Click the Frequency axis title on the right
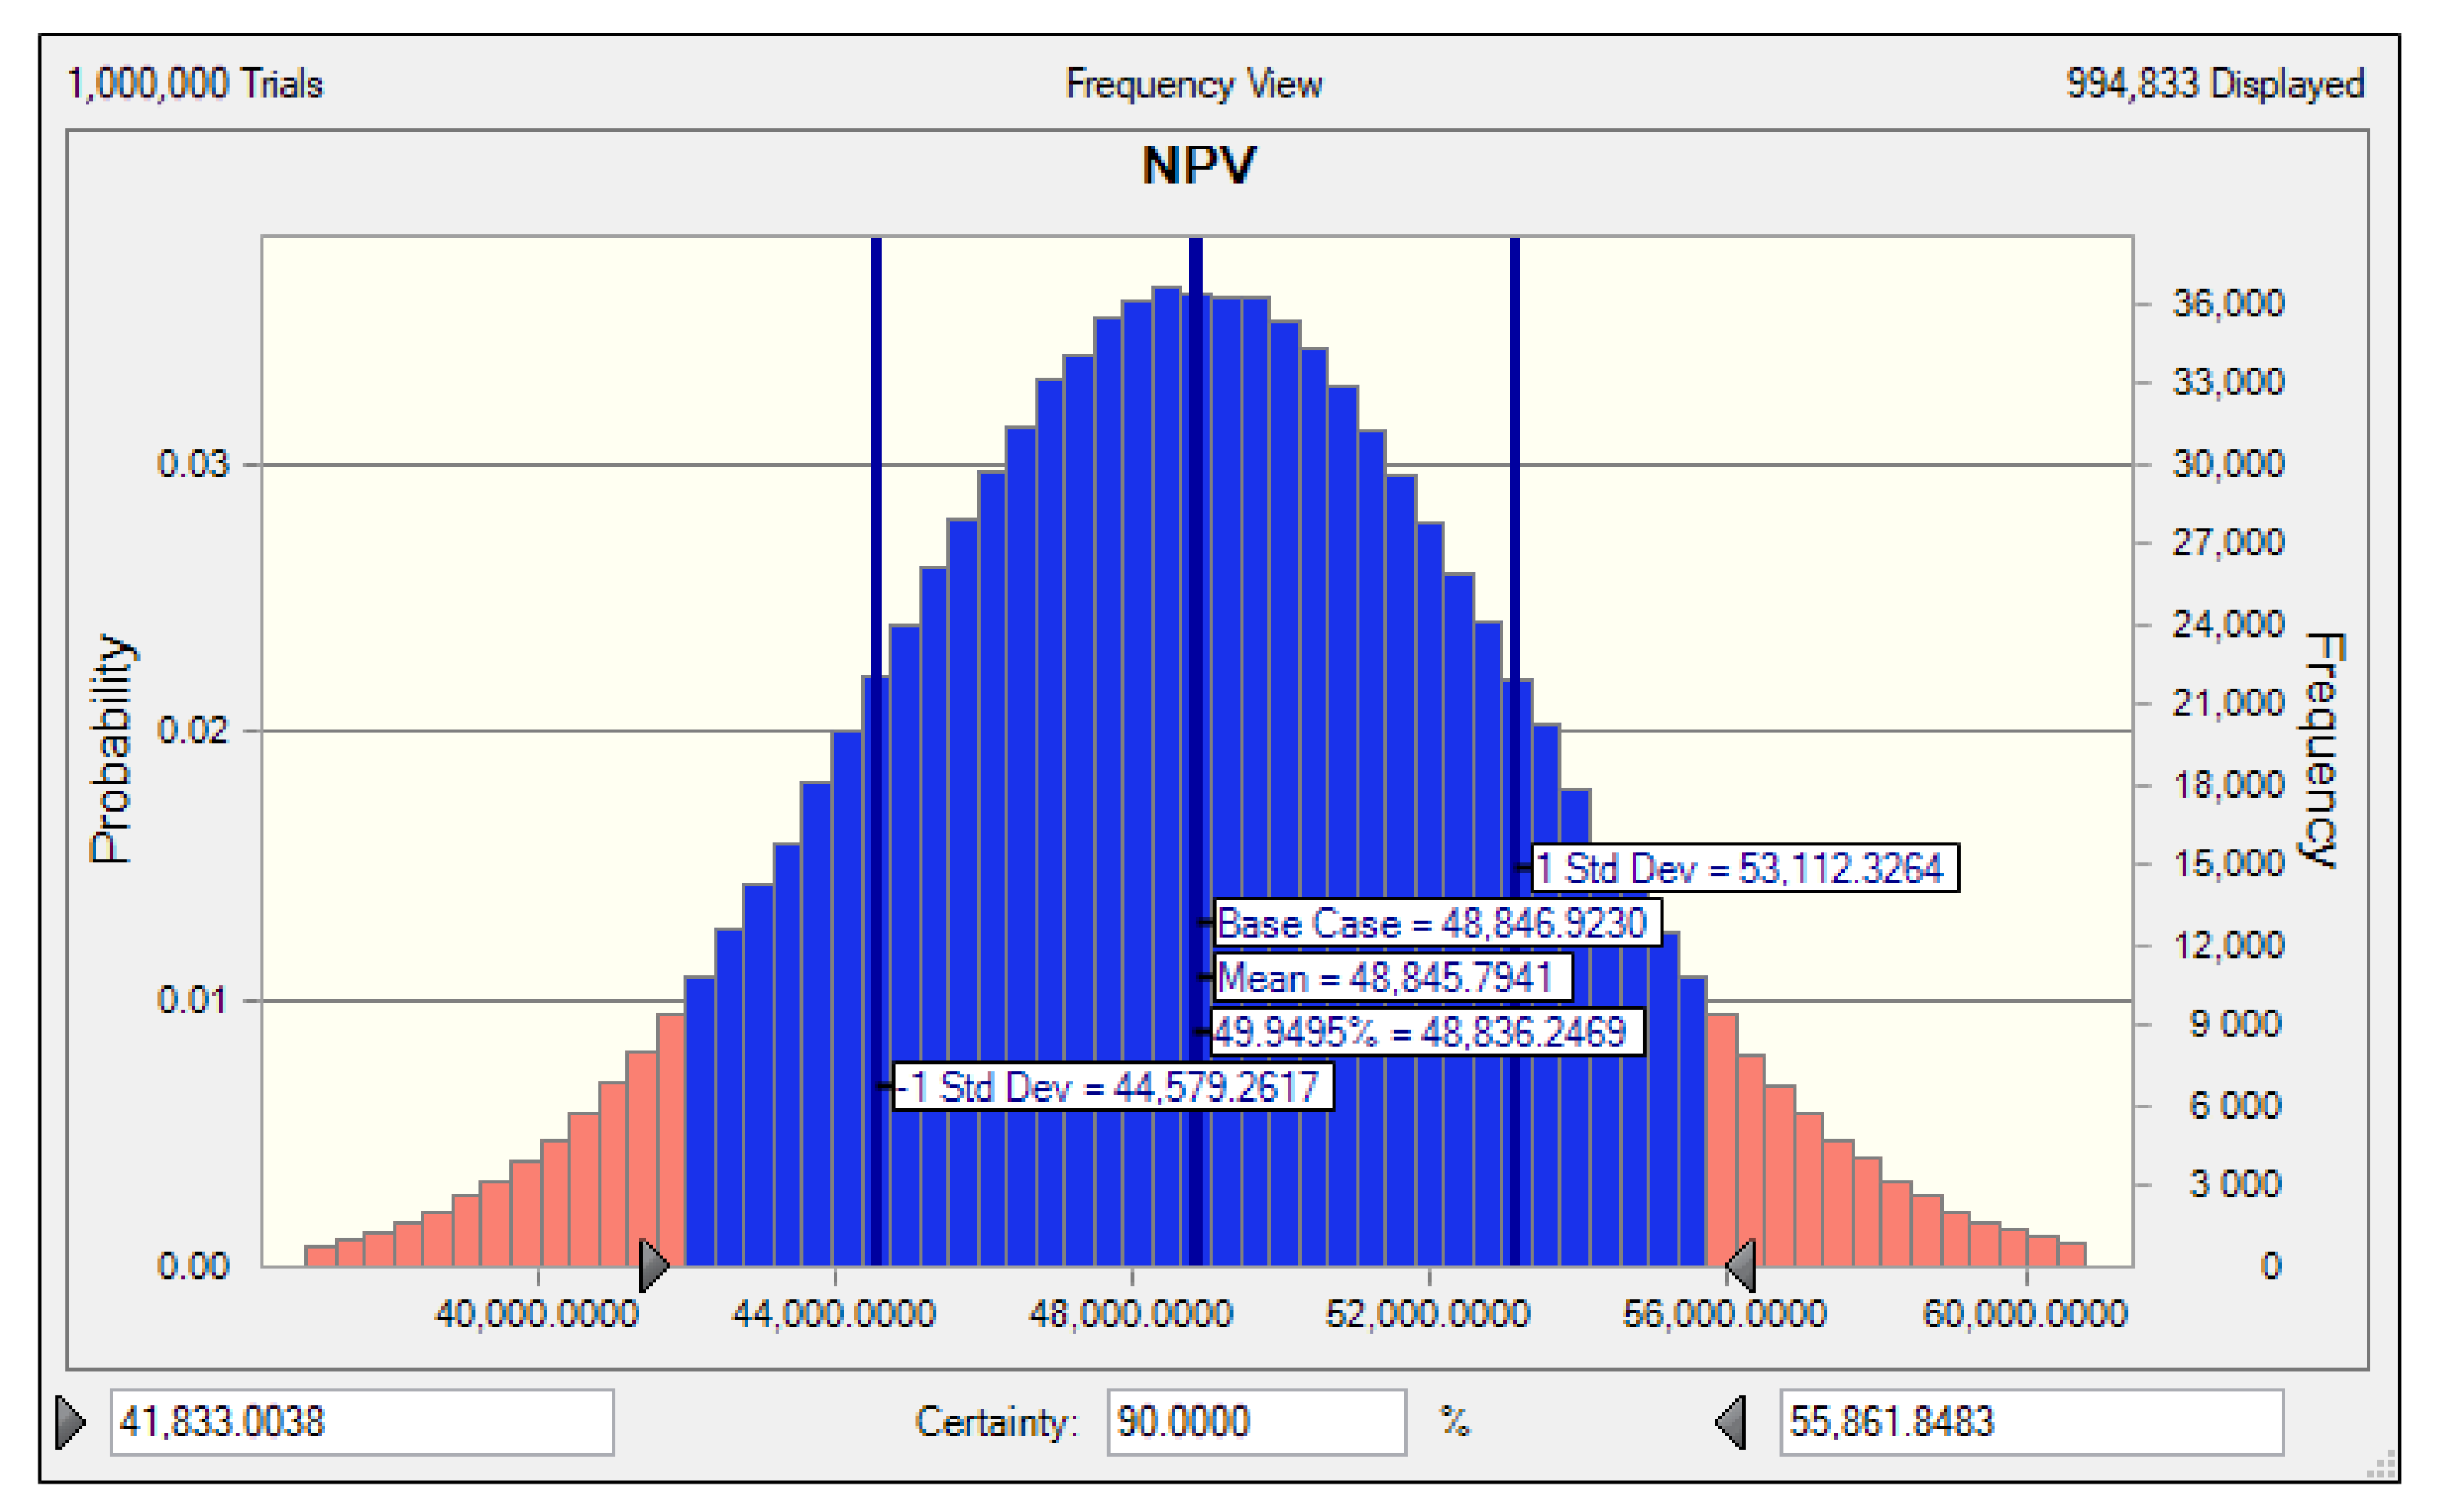This screenshot has width=2437, height=1512. tap(2322, 750)
